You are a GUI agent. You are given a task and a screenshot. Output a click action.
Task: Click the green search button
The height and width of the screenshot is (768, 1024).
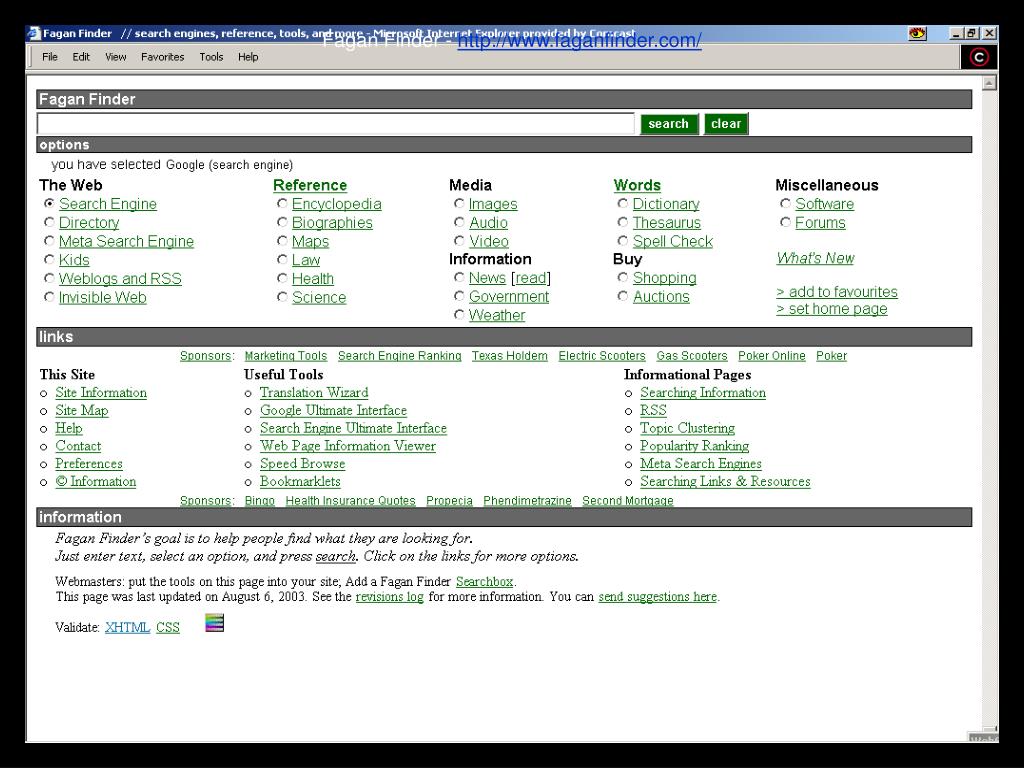(669, 123)
